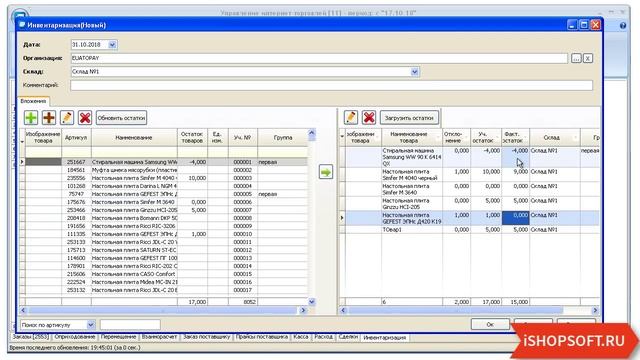The width and height of the screenshot is (640, 360).
Task: Open the 'Поиск по артикулу' search type dropdown
Action: tap(91, 325)
